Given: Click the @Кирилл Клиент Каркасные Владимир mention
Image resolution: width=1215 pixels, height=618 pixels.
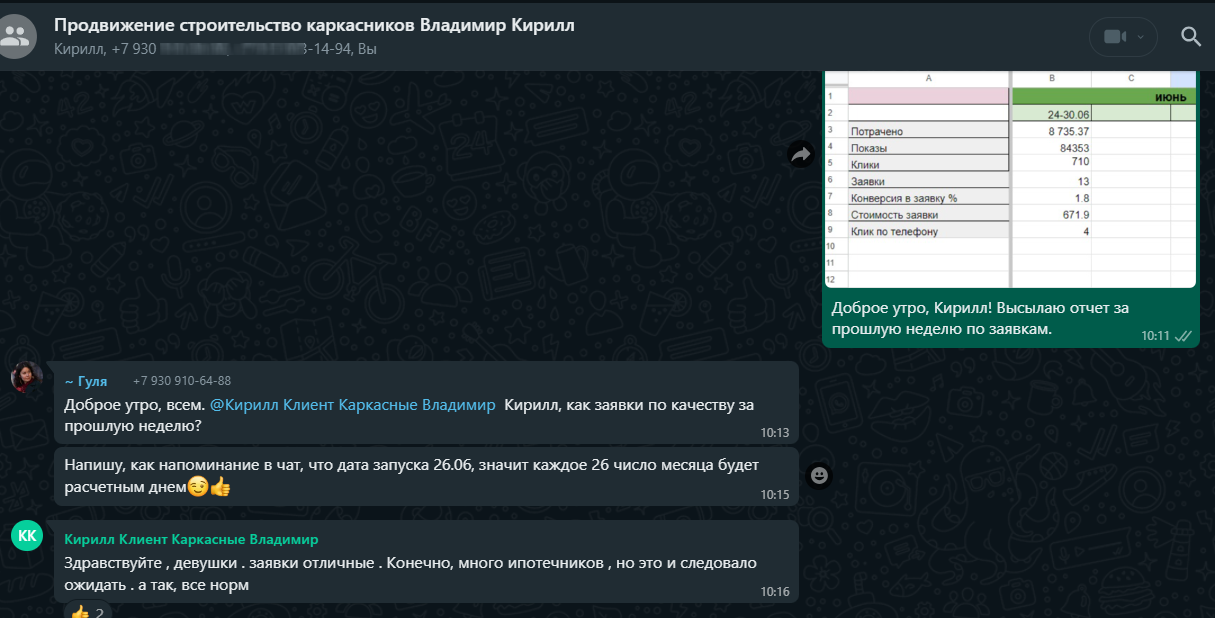Looking at the screenshot, I should coord(352,405).
